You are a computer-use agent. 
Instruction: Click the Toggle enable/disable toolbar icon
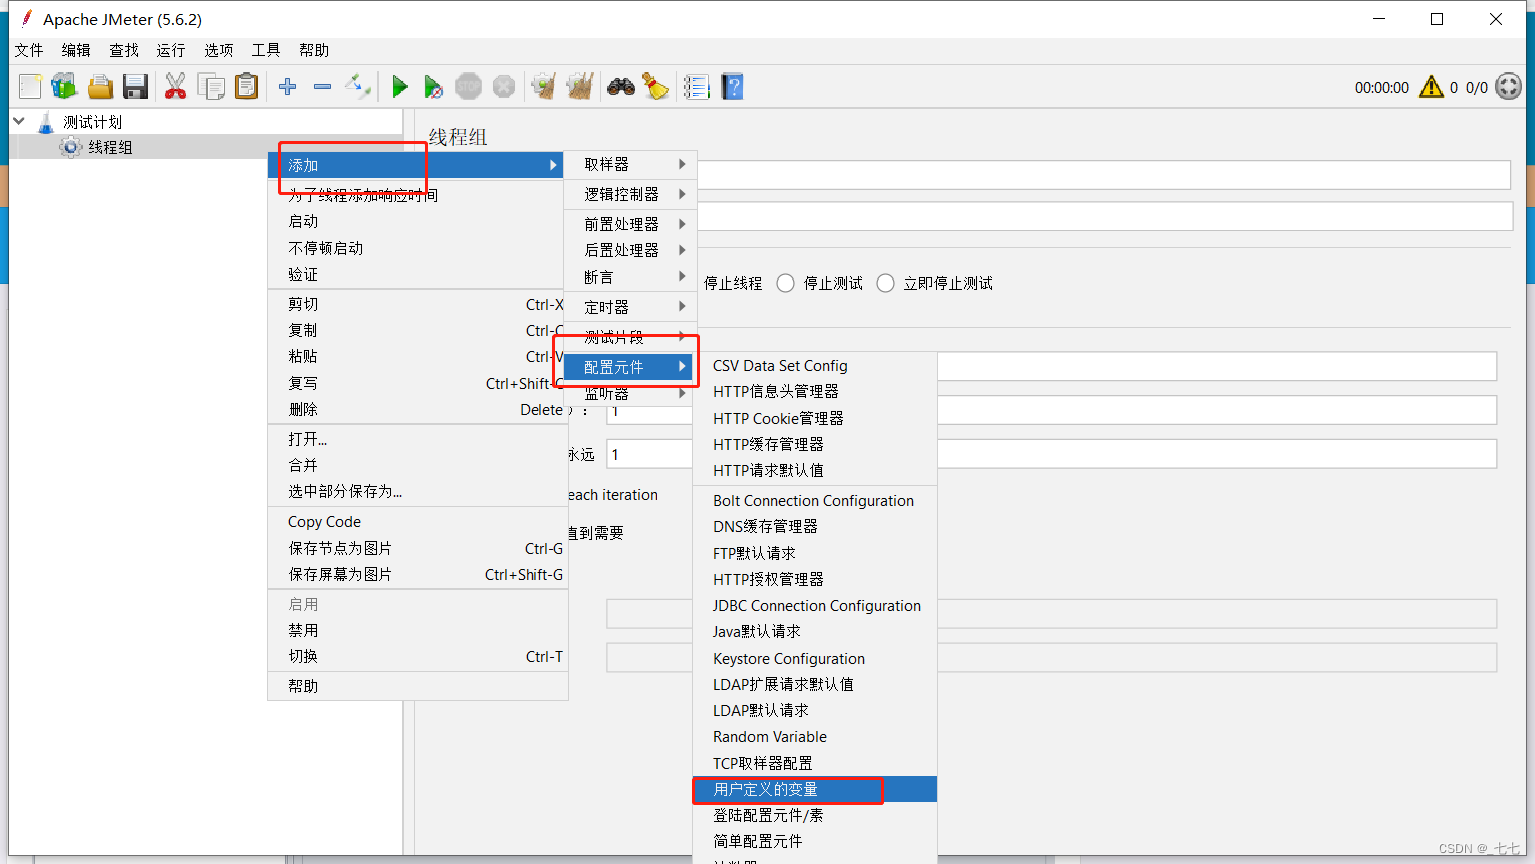pos(358,87)
